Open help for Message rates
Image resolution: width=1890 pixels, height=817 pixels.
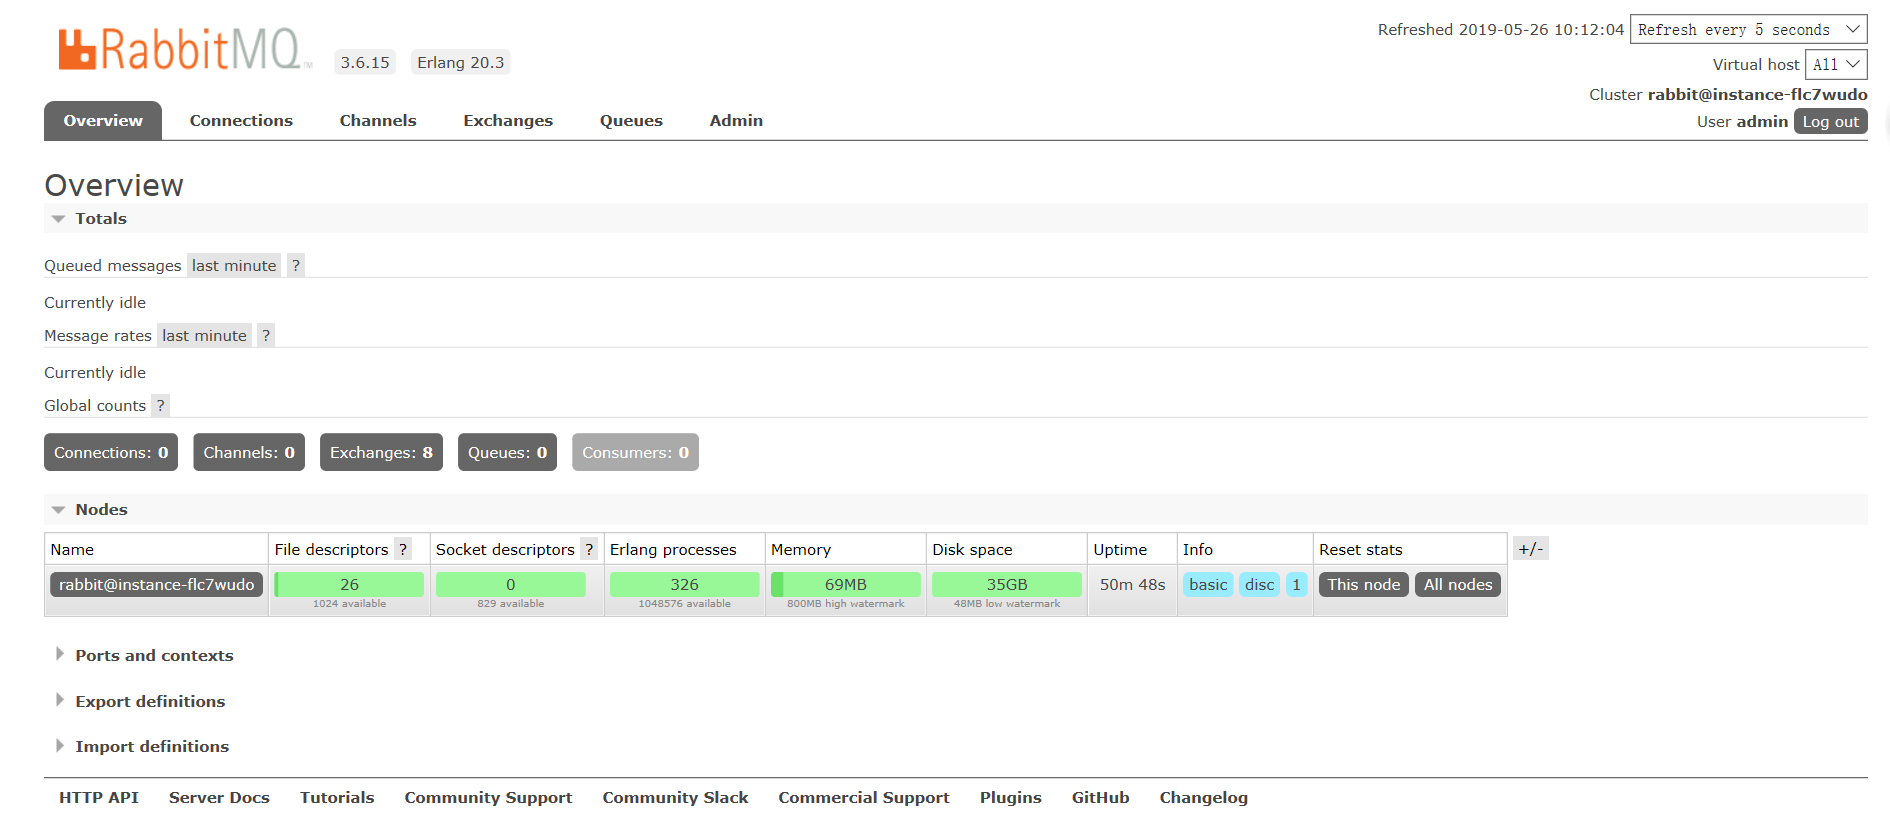(x=266, y=335)
